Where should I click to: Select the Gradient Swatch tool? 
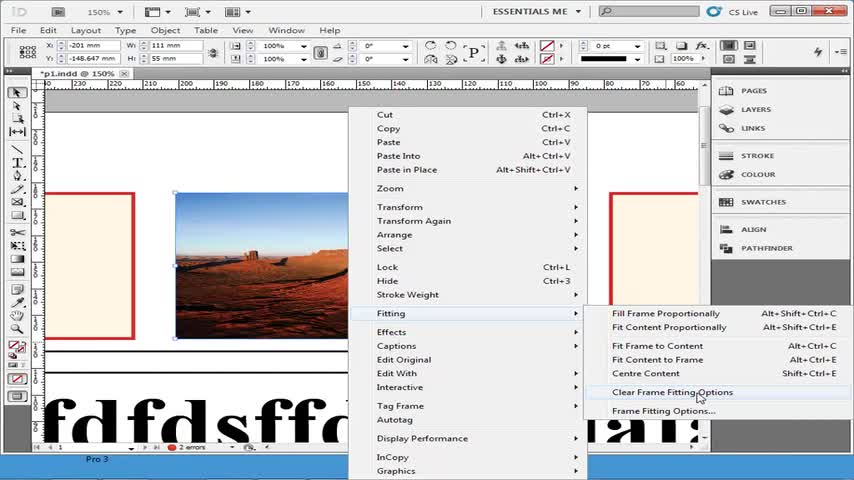[17, 259]
